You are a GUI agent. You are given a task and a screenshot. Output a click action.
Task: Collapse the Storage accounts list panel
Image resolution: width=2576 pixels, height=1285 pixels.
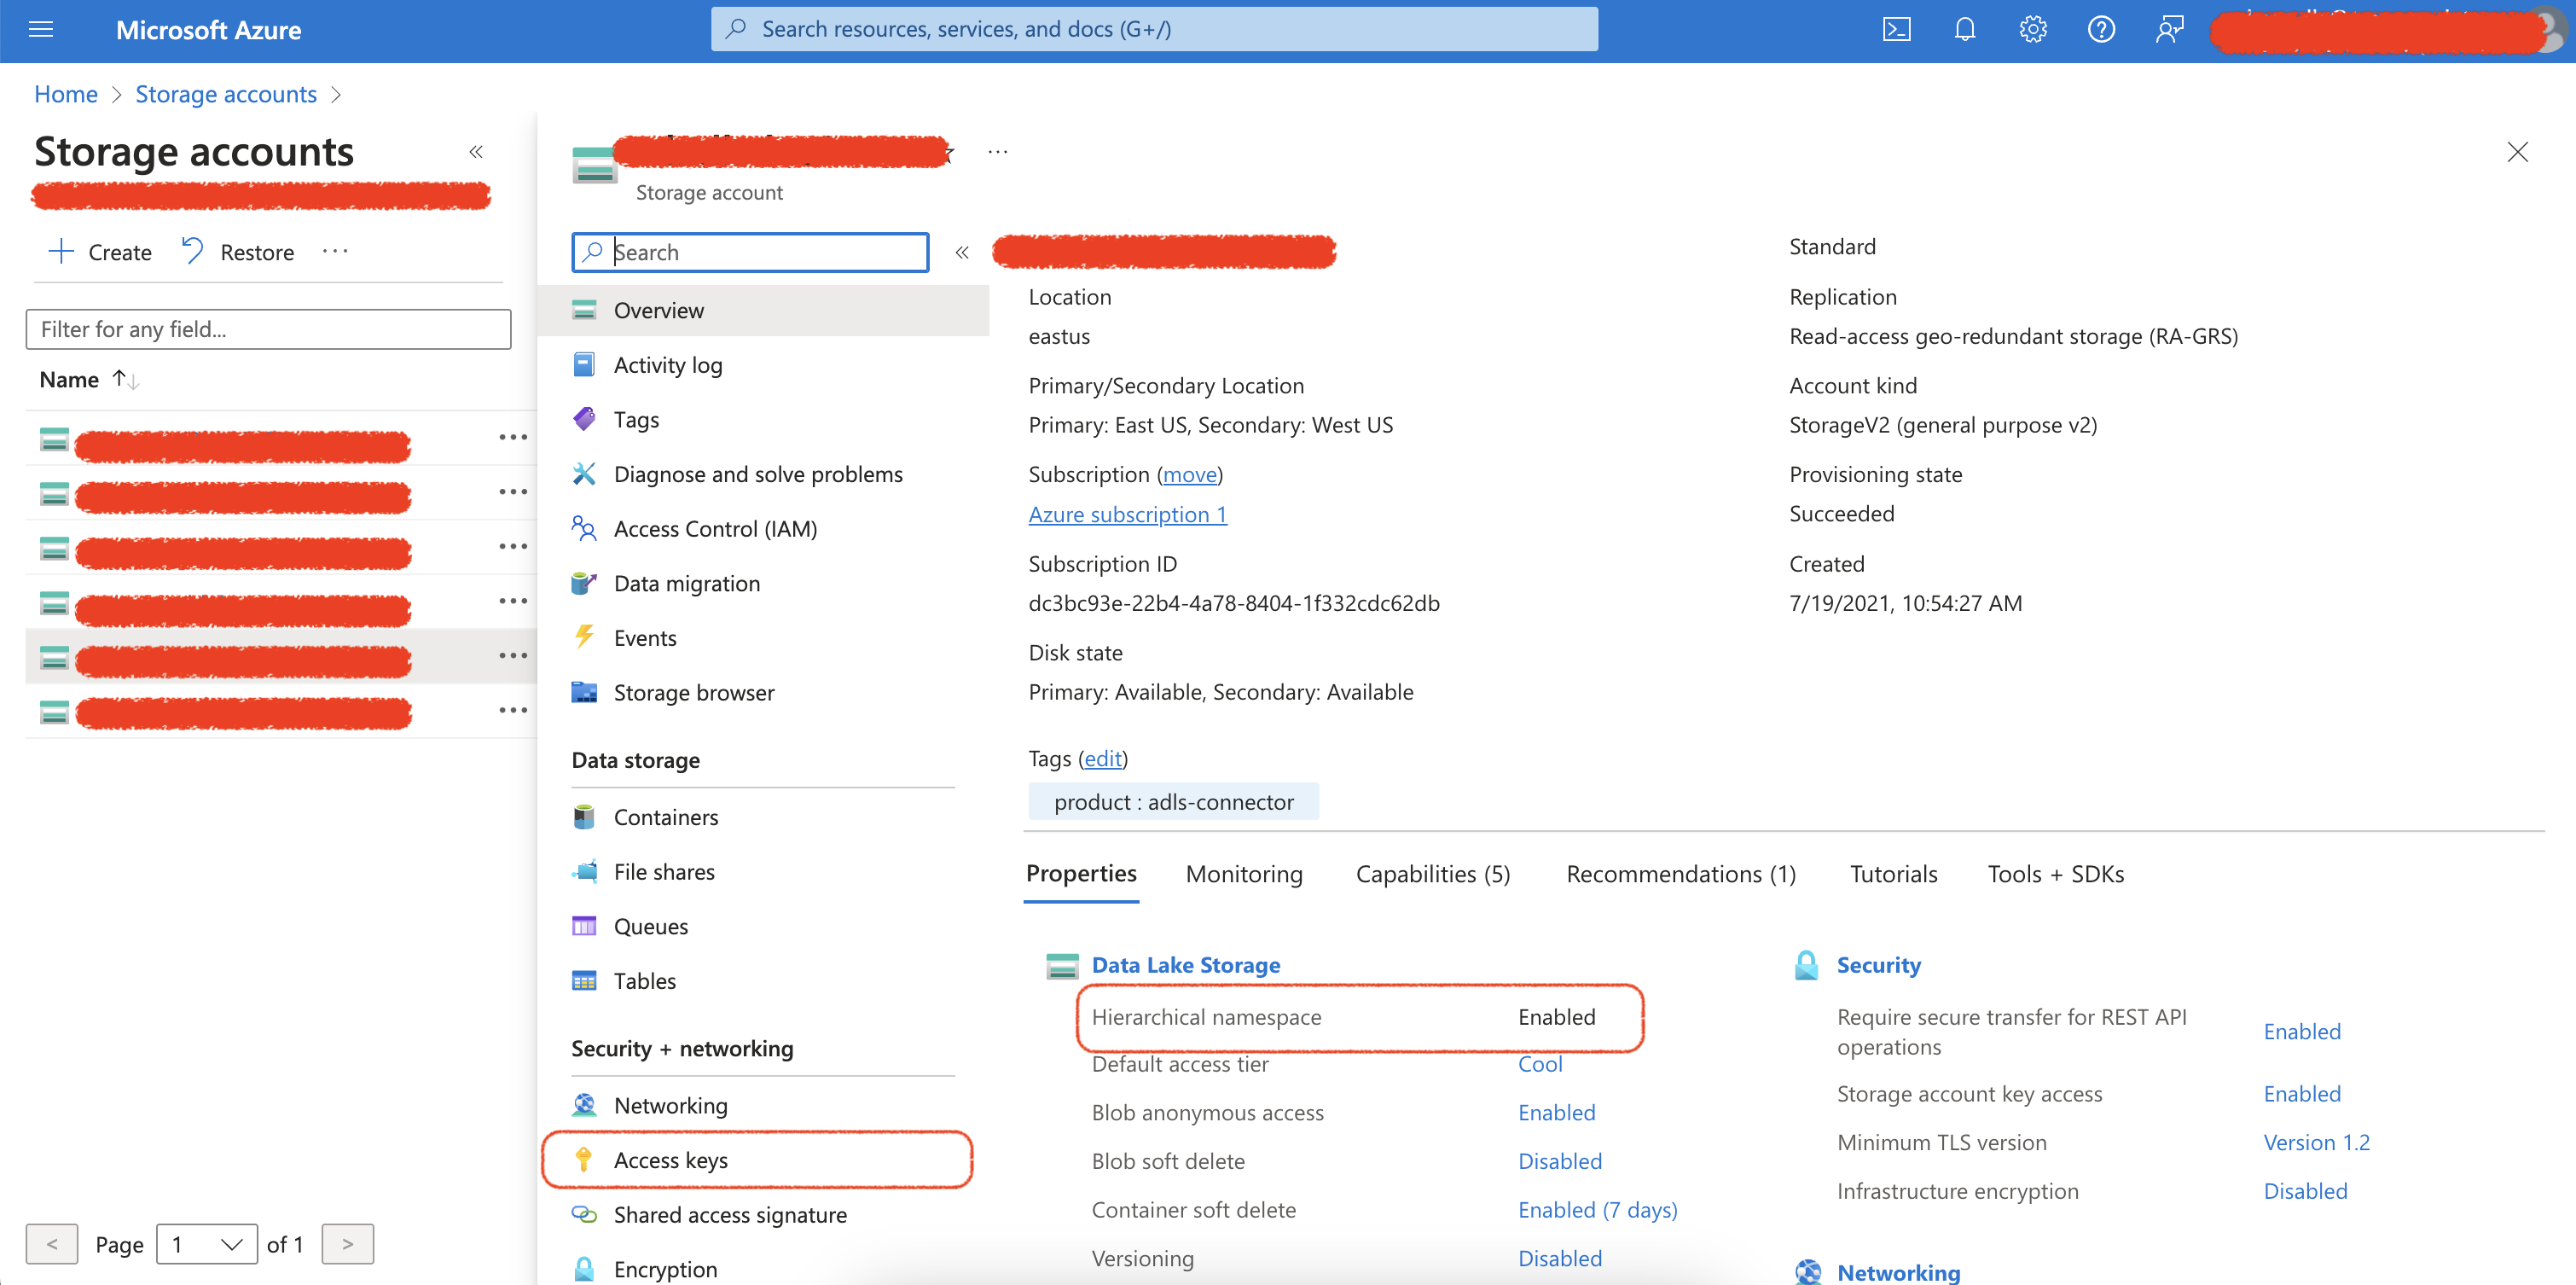tap(476, 152)
